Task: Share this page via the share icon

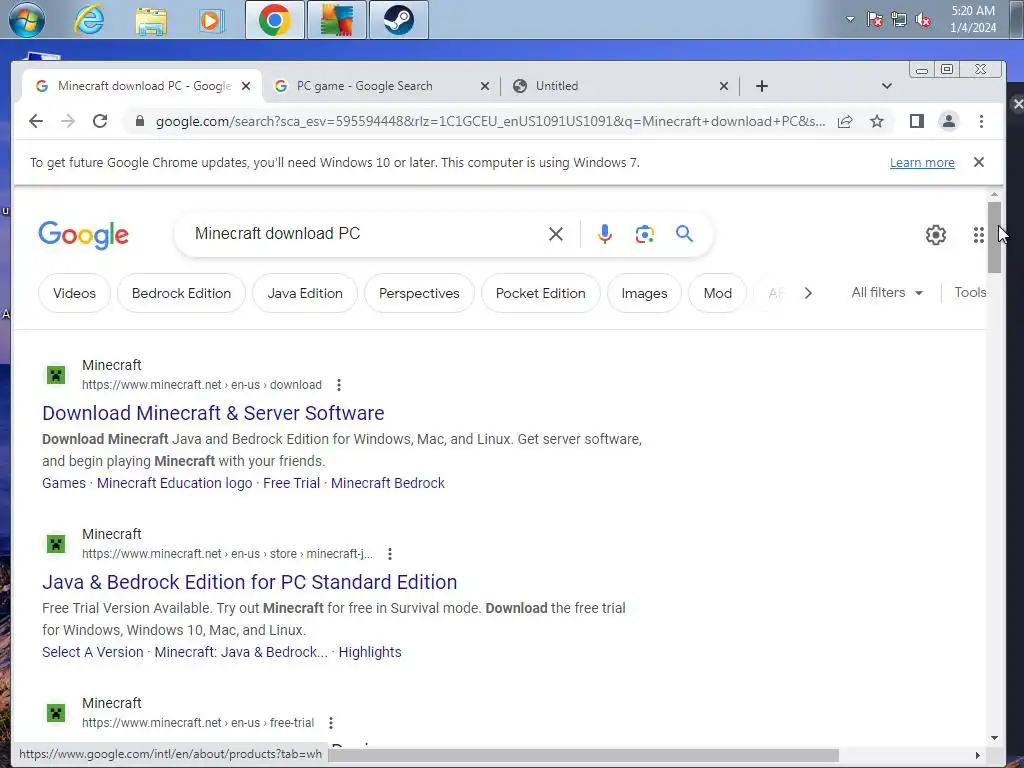Action: [x=845, y=121]
